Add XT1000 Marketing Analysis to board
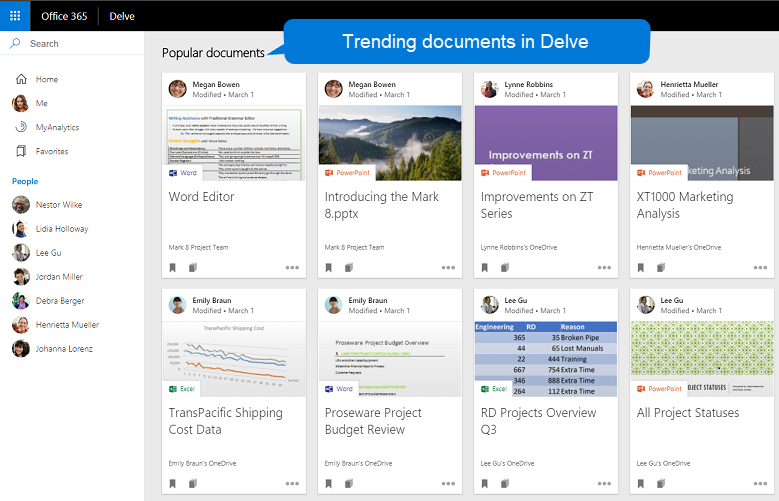The width and height of the screenshot is (779, 501). 661,268
